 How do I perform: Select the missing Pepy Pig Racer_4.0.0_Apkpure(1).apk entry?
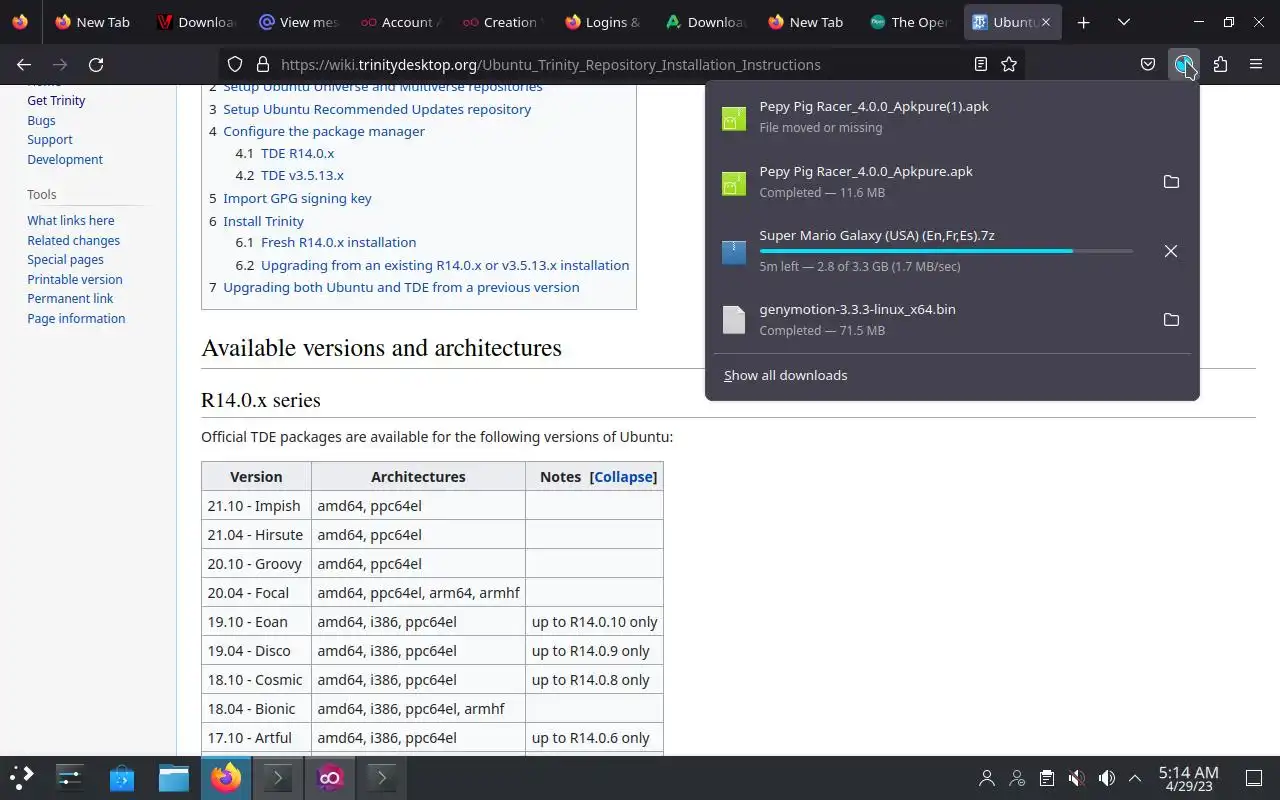pos(952,117)
